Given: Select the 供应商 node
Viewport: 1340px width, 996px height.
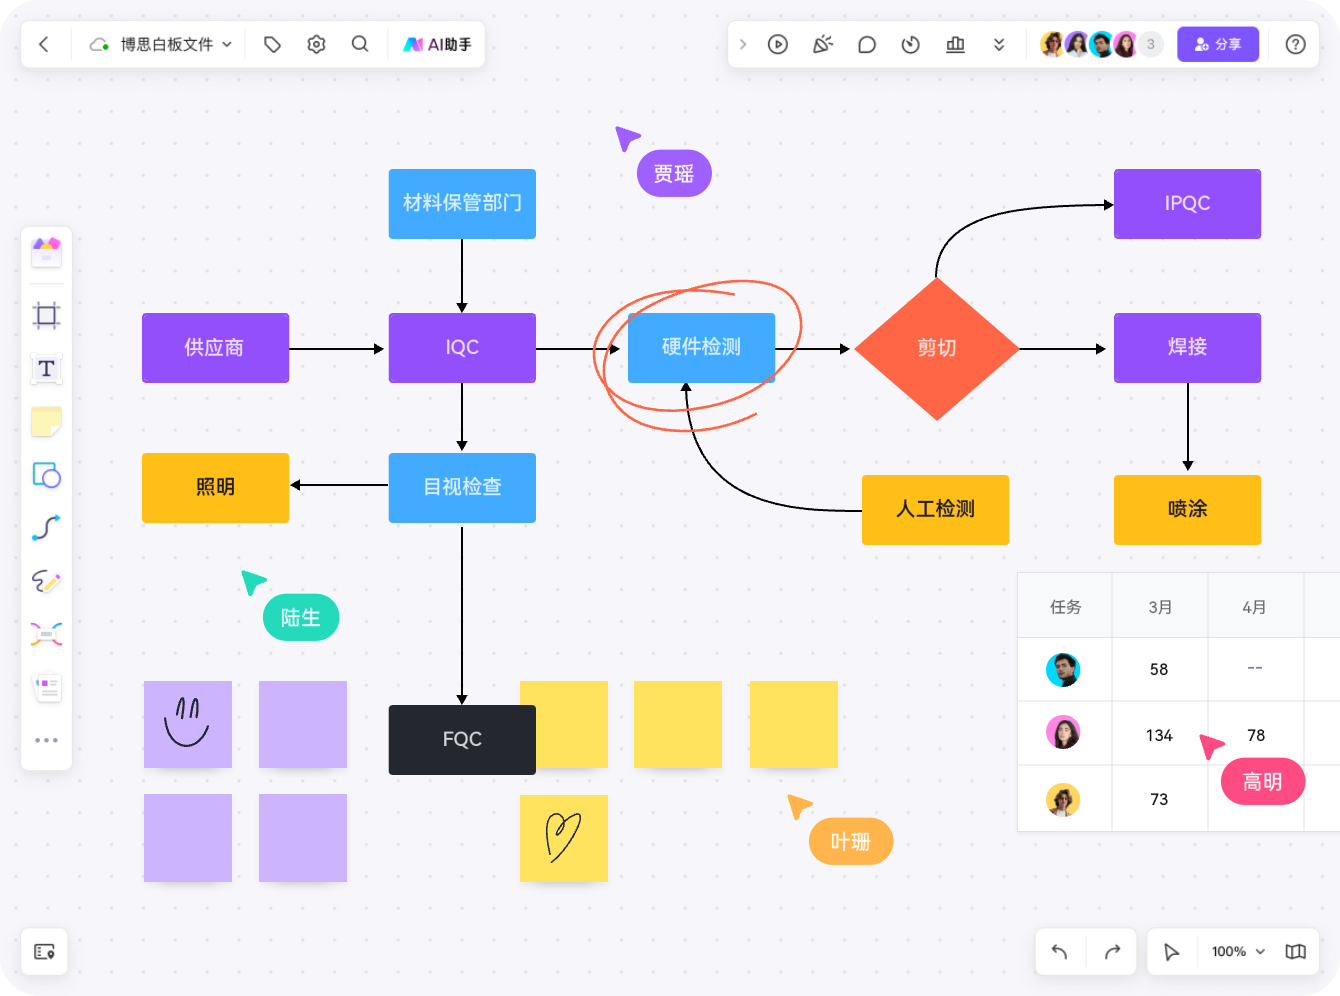Looking at the screenshot, I should [215, 347].
